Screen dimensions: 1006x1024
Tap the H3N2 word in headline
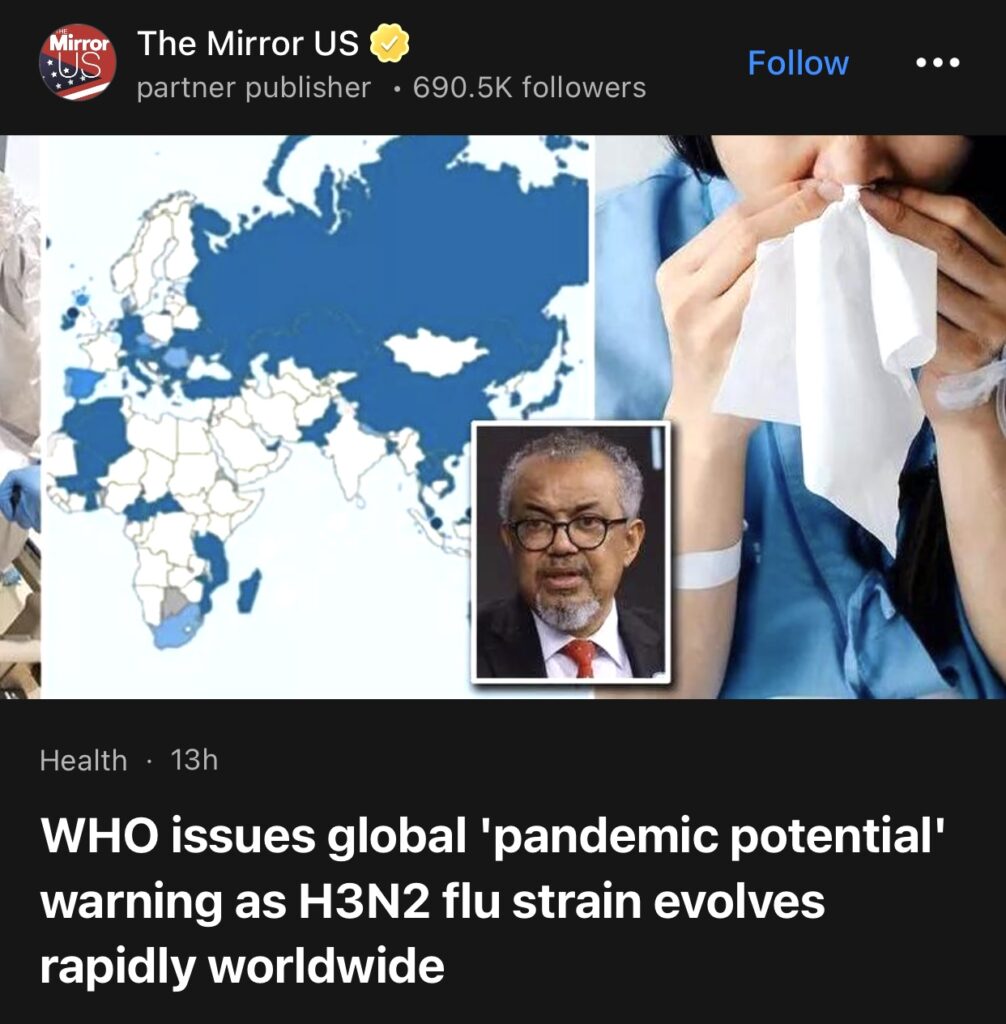click(x=365, y=902)
